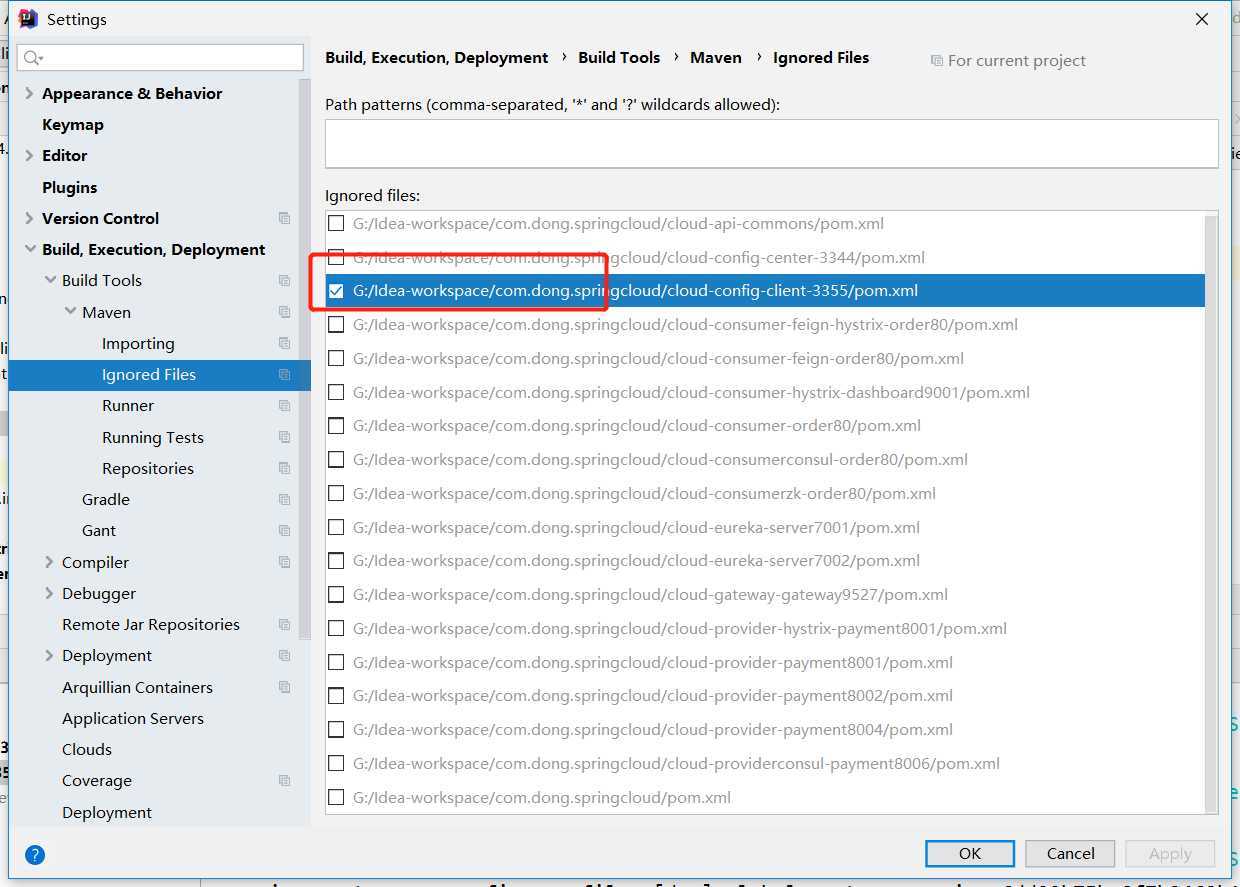
Task: Expand Appearance & Behavior section
Action: tap(29, 93)
